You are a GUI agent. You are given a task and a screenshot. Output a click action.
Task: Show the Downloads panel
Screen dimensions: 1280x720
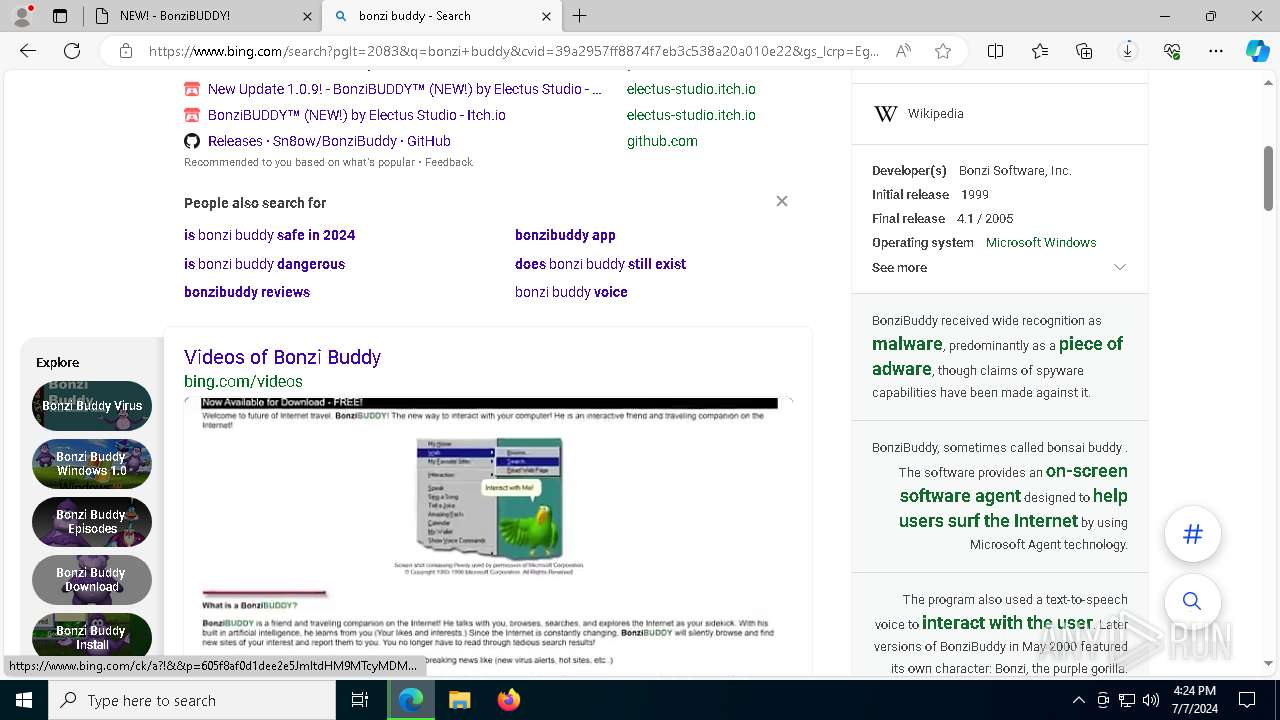(1128, 51)
